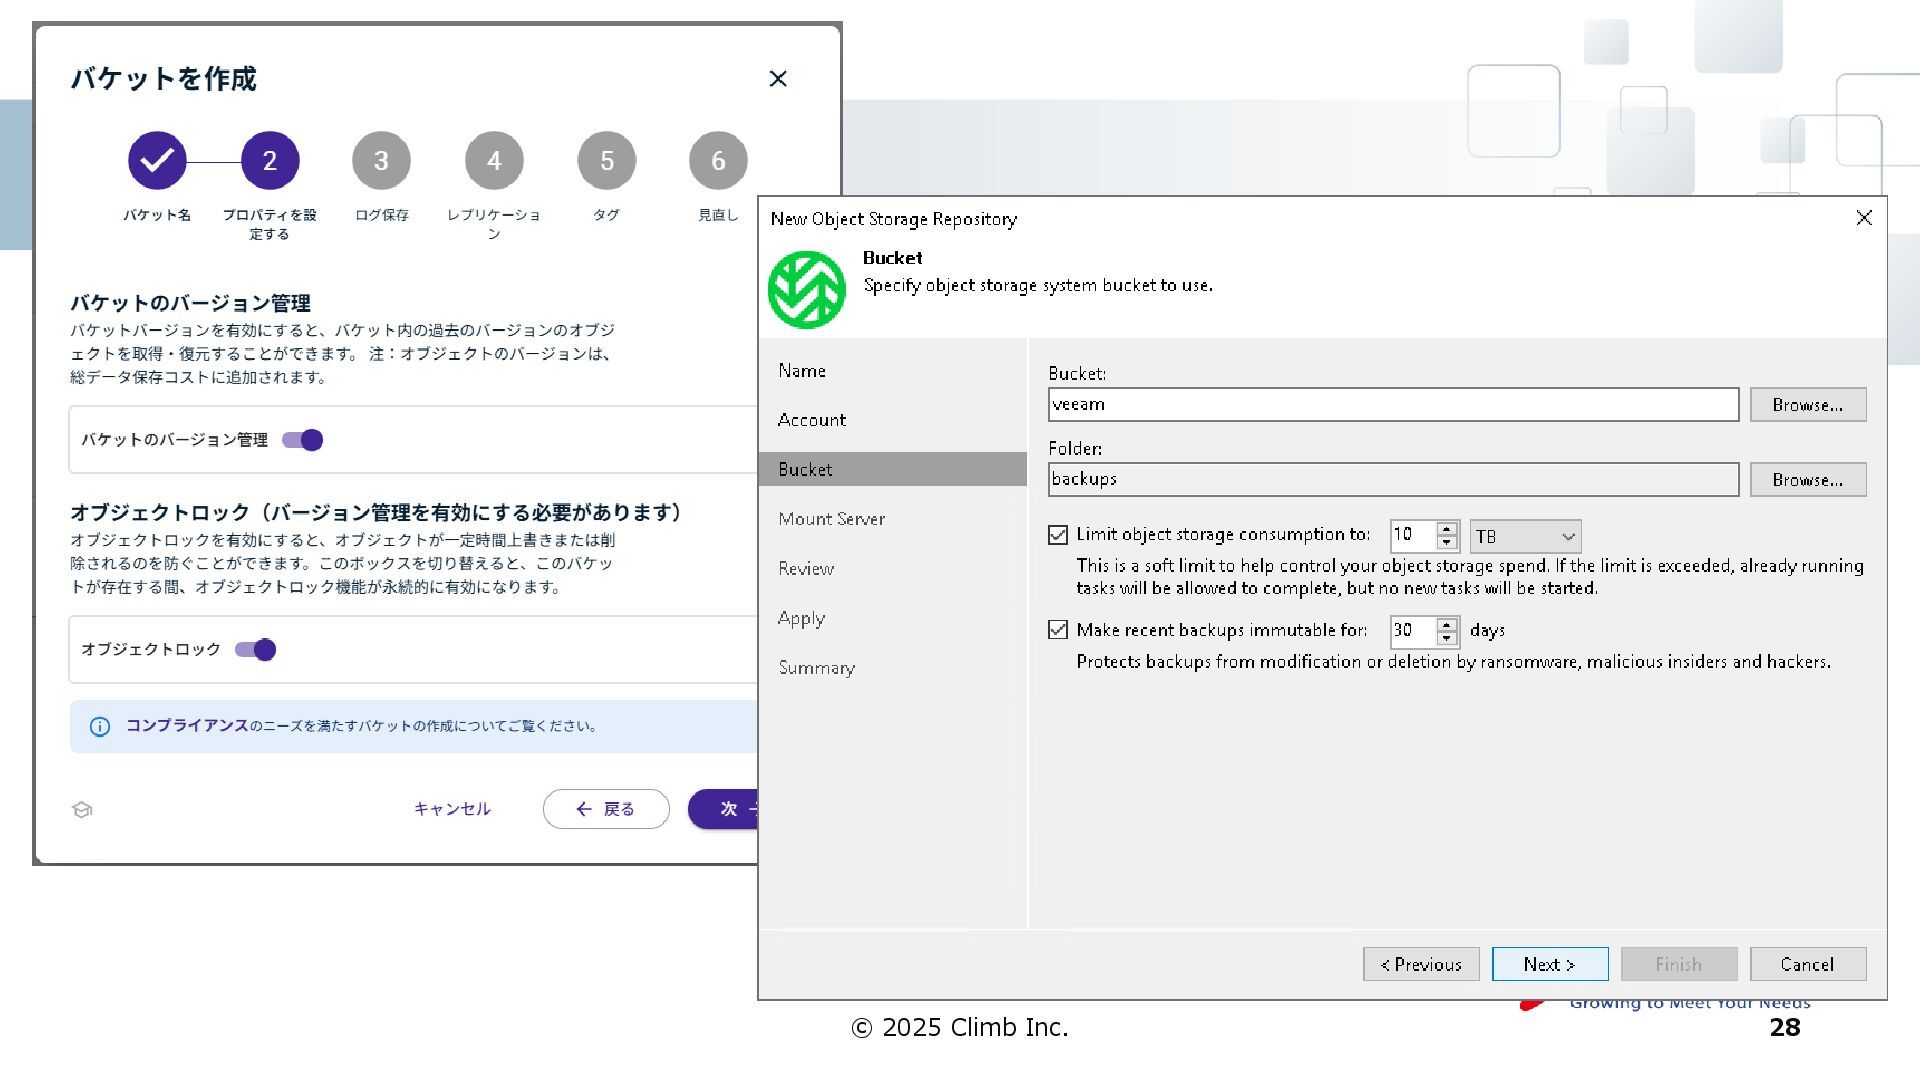Viewport: 1920px width, 1080px height.
Task: Click the completed step 1 checkmark circle
Action: coord(157,160)
